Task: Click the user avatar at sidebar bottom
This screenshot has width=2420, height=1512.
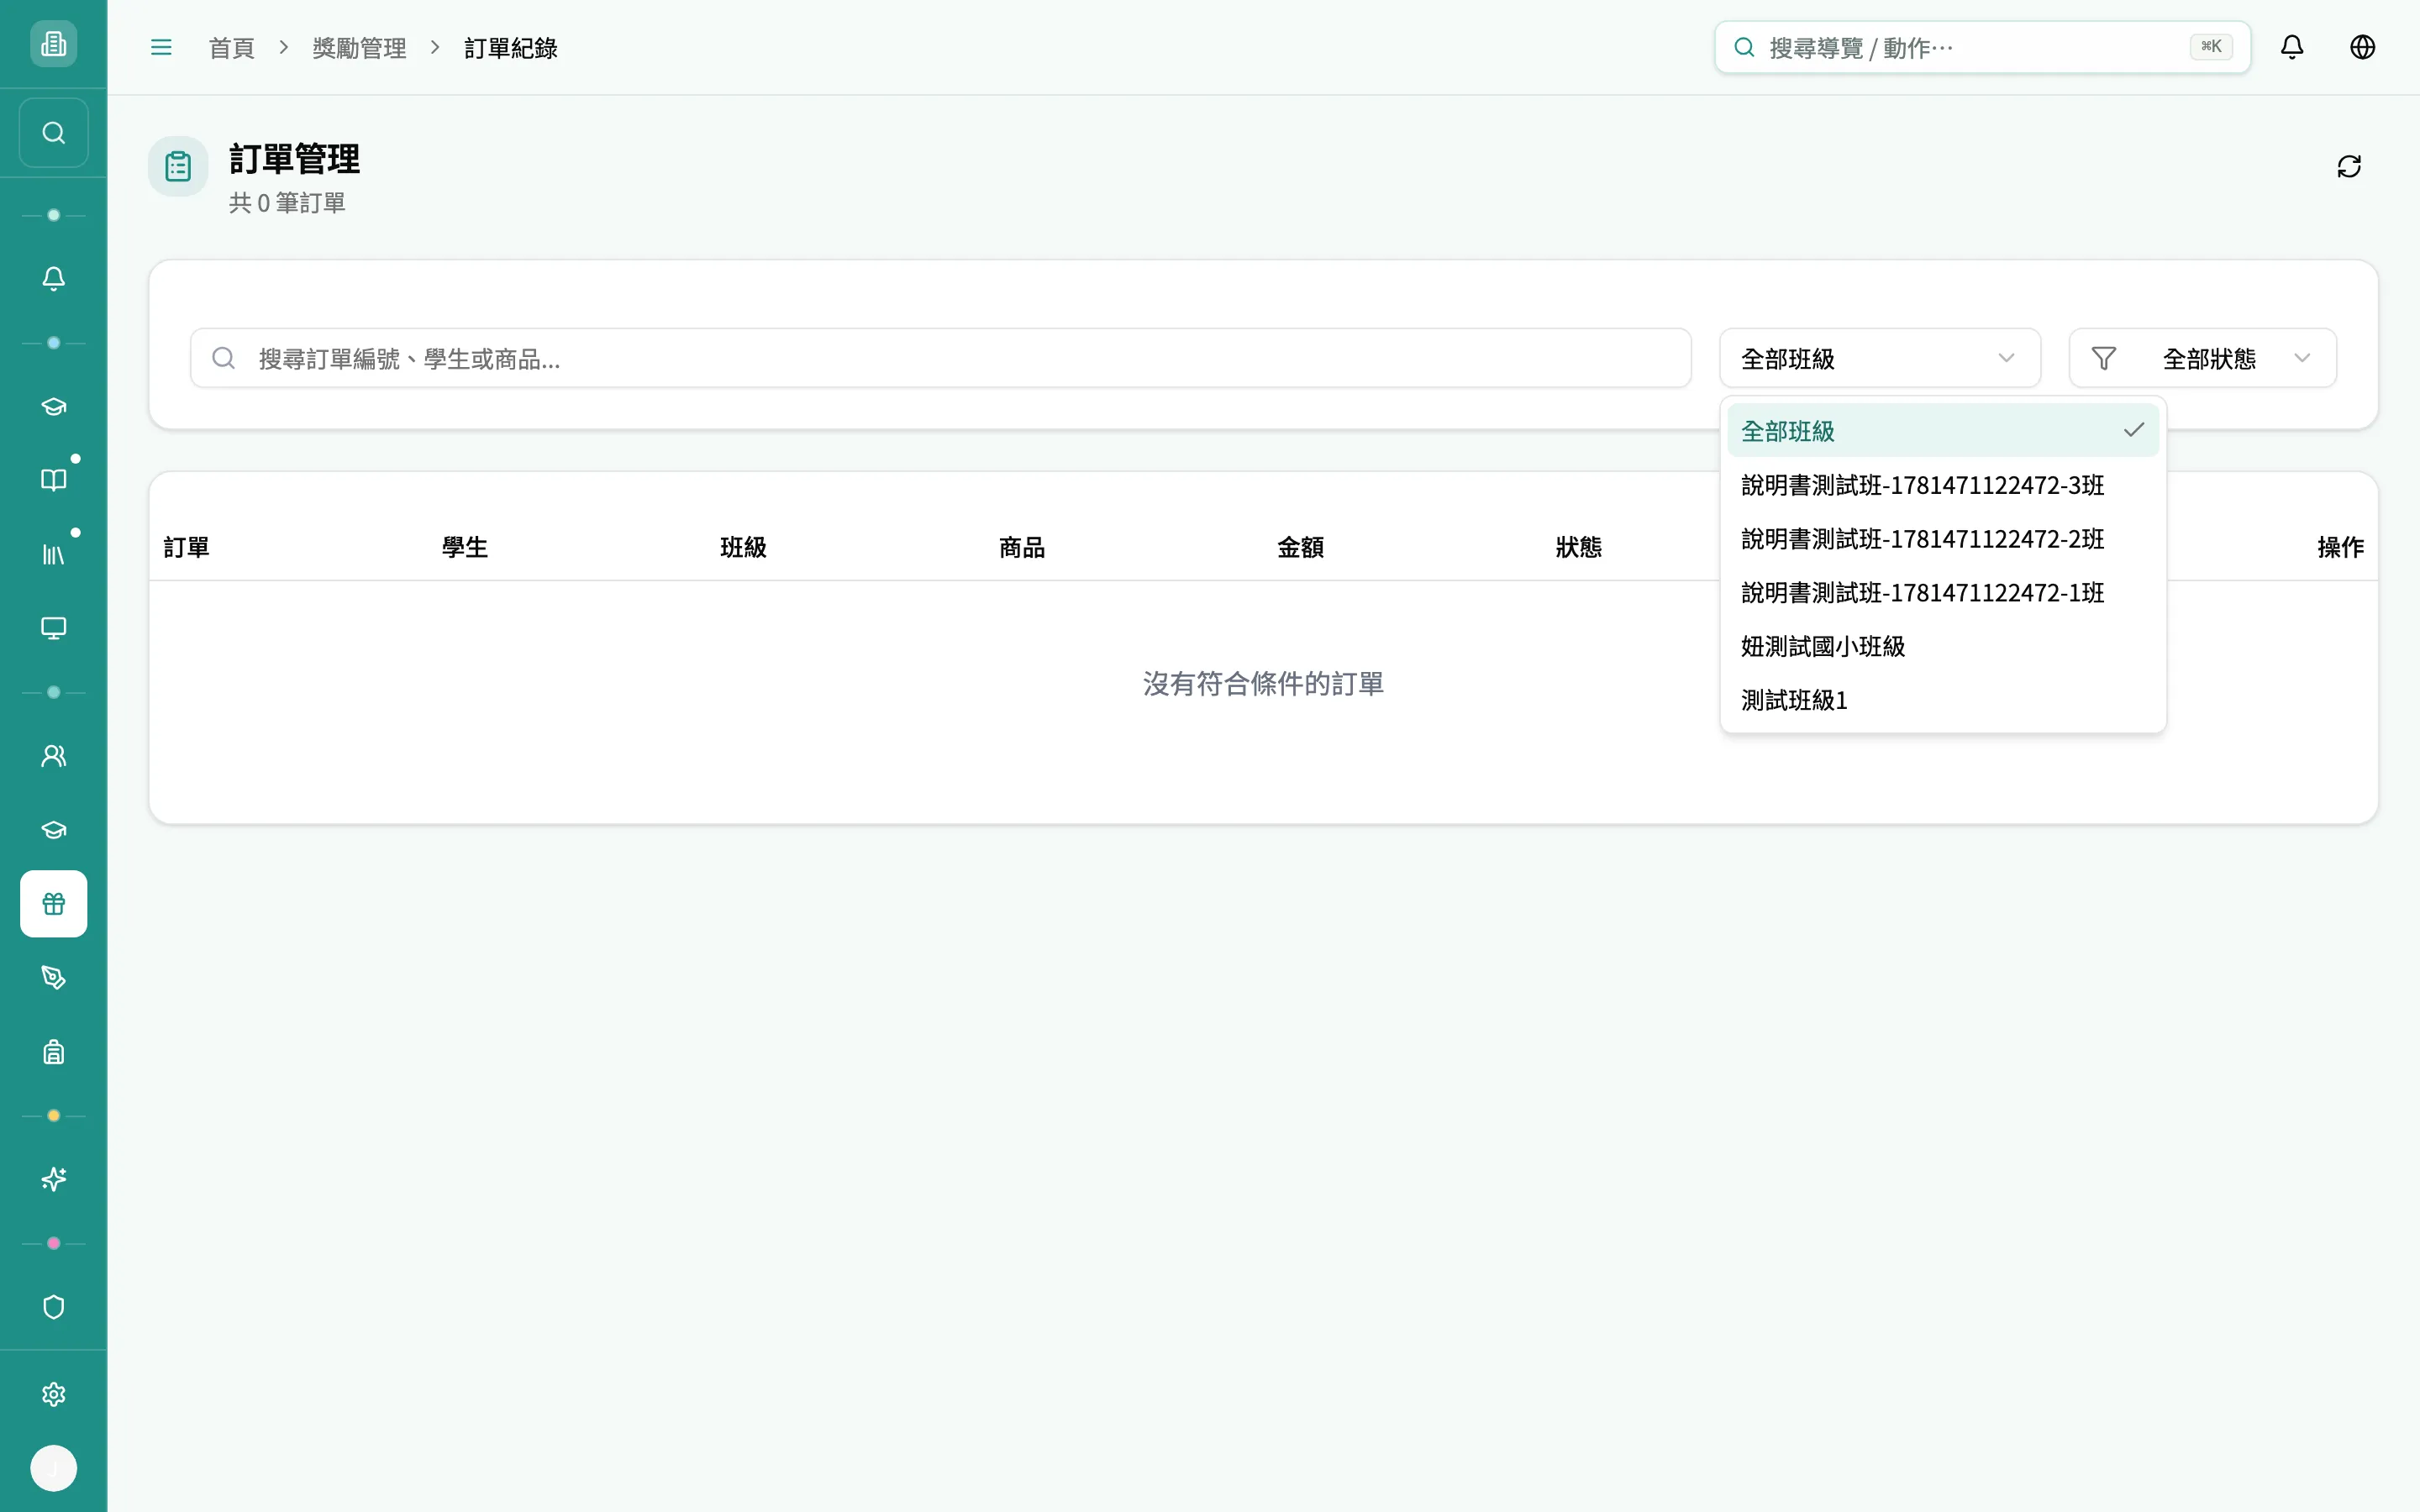Action: point(53,1468)
